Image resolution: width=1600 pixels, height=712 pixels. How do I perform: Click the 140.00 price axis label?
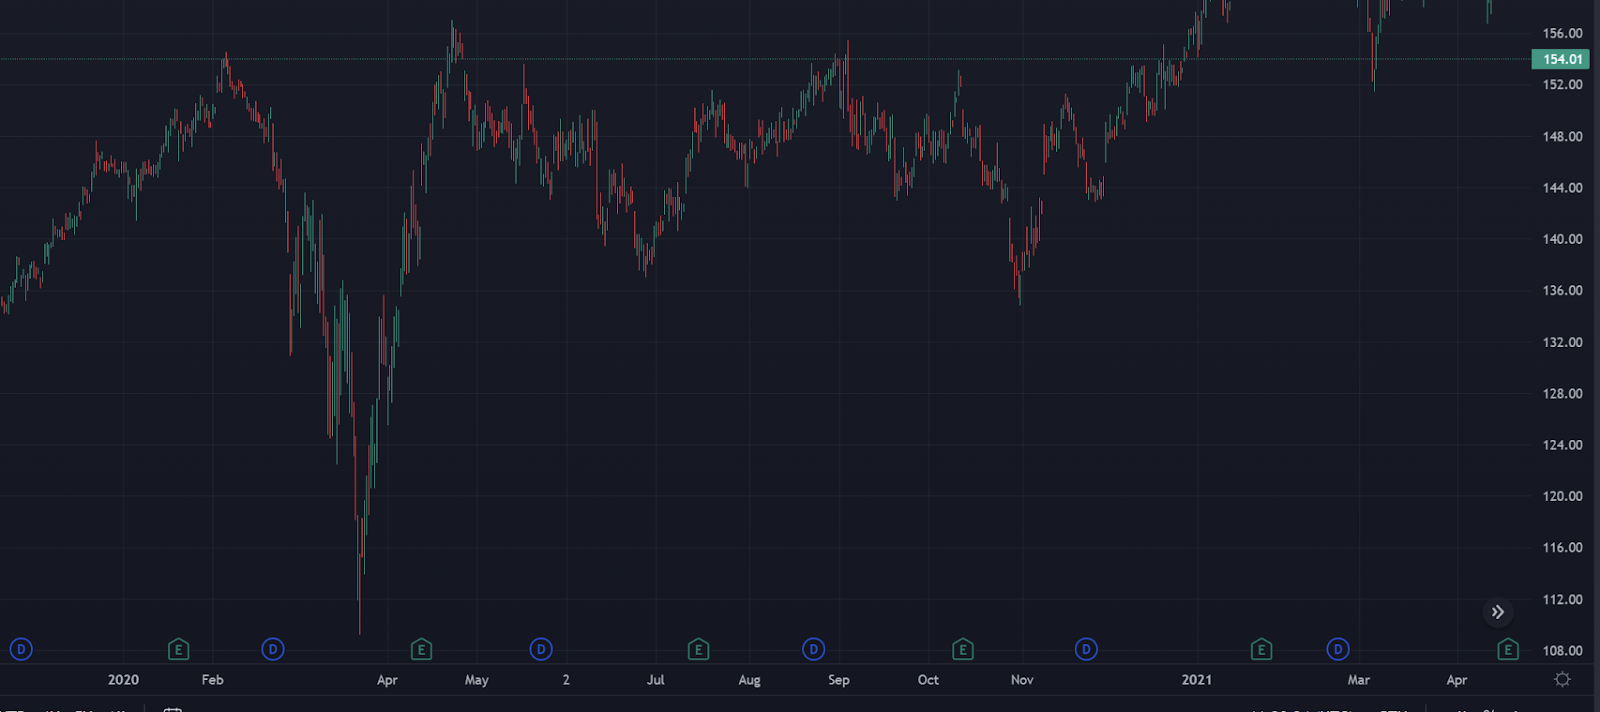(x=1562, y=239)
